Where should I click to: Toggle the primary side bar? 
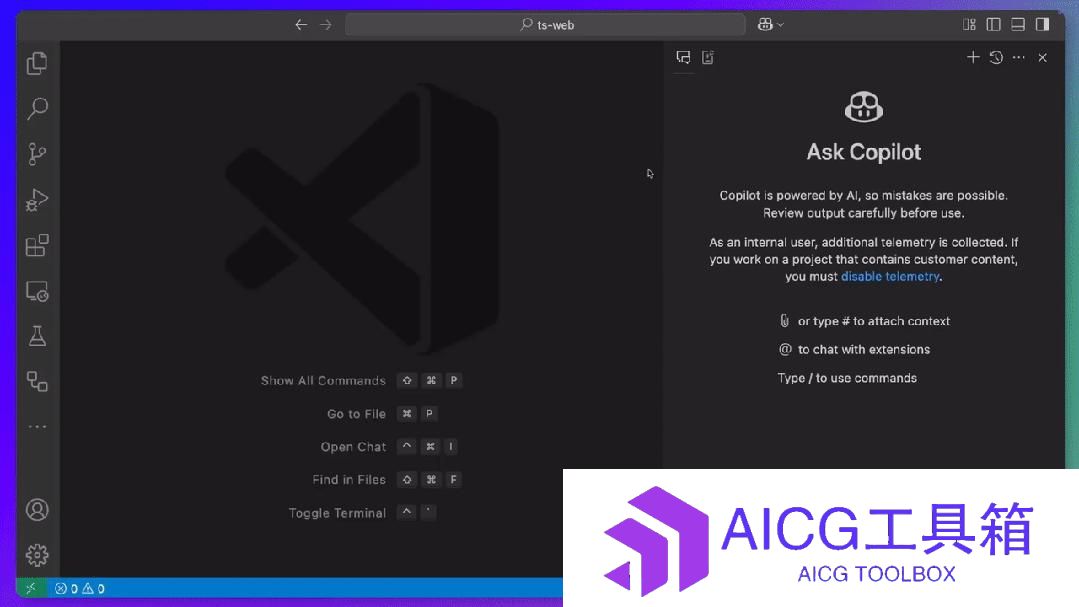pos(993,25)
